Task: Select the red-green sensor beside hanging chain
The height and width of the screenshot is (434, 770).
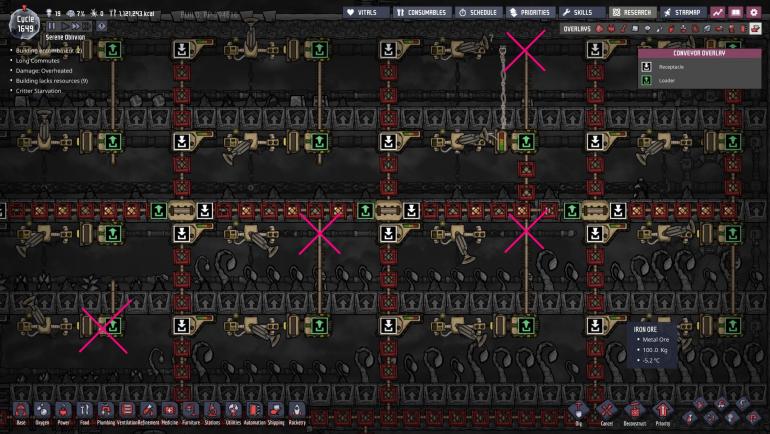Action: pyautogui.click(x=502, y=141)
